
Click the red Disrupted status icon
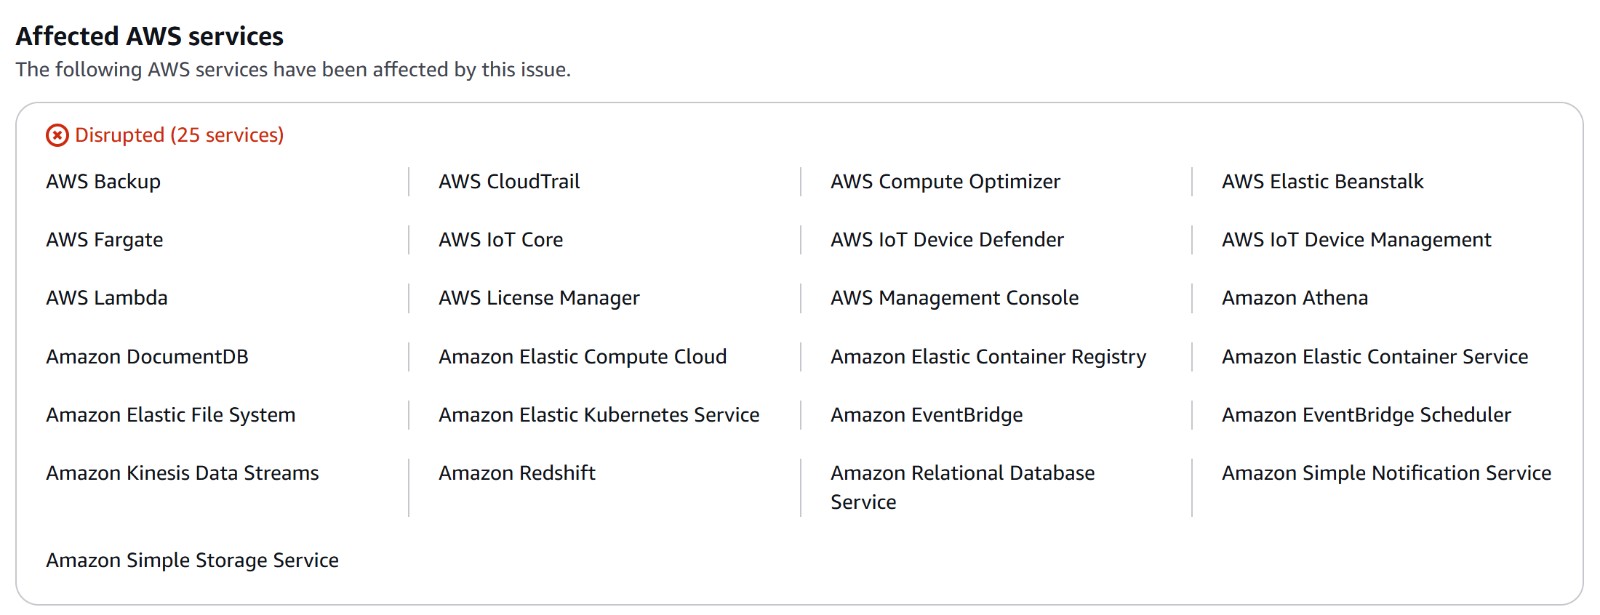pyautogui.click(x=58, y=135)
